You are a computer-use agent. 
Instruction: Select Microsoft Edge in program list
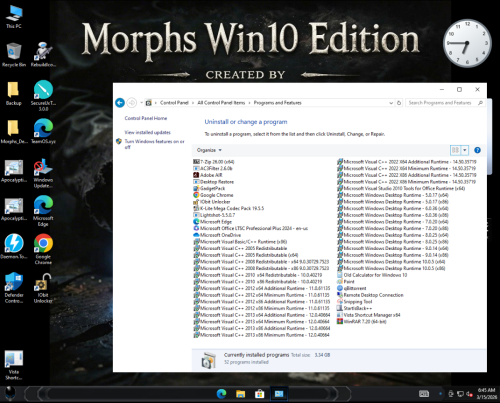click(x=212, y=222)
